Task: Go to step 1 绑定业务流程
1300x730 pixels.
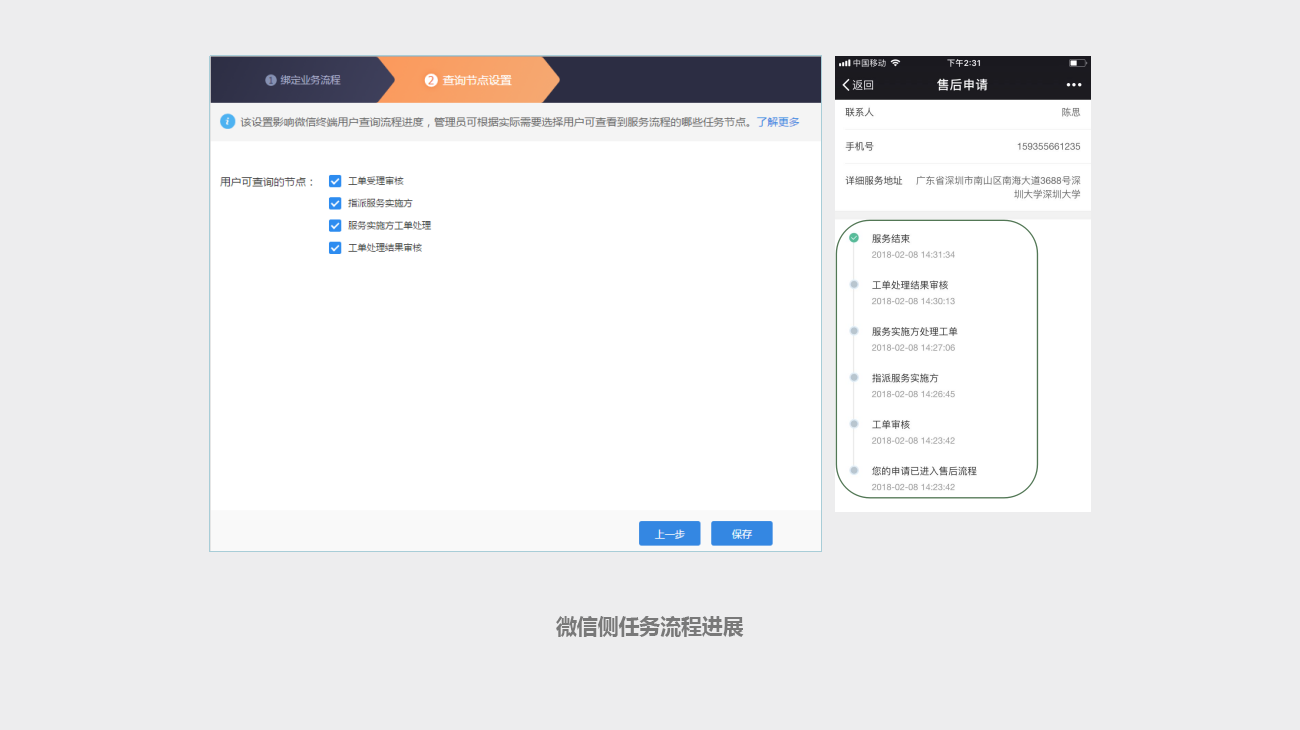Action: [x=303, y=80]
